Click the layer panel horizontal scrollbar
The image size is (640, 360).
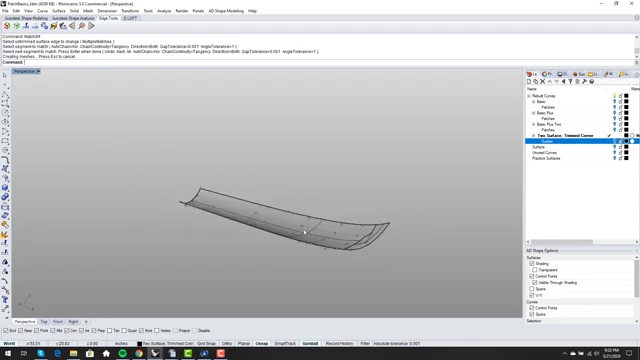click(562, 242)
